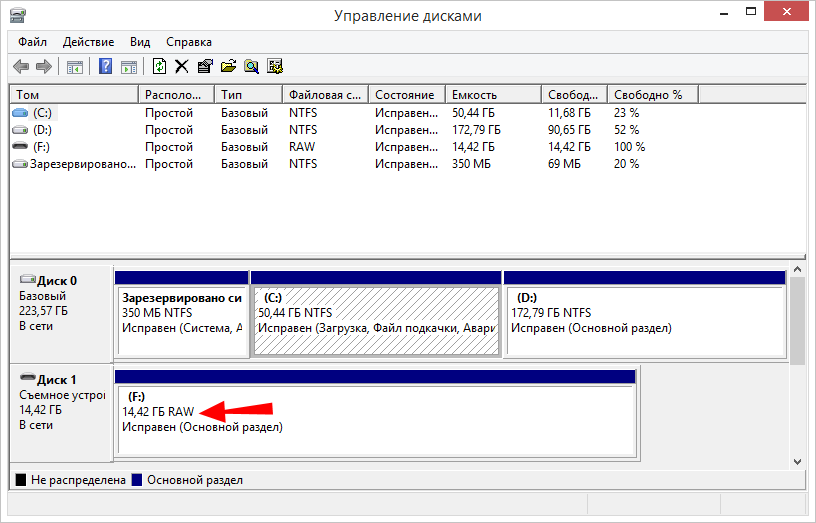This screenshot has height=523, width=816.
Task: Maximize the Управление дисками window
Action: pos(751,12)
